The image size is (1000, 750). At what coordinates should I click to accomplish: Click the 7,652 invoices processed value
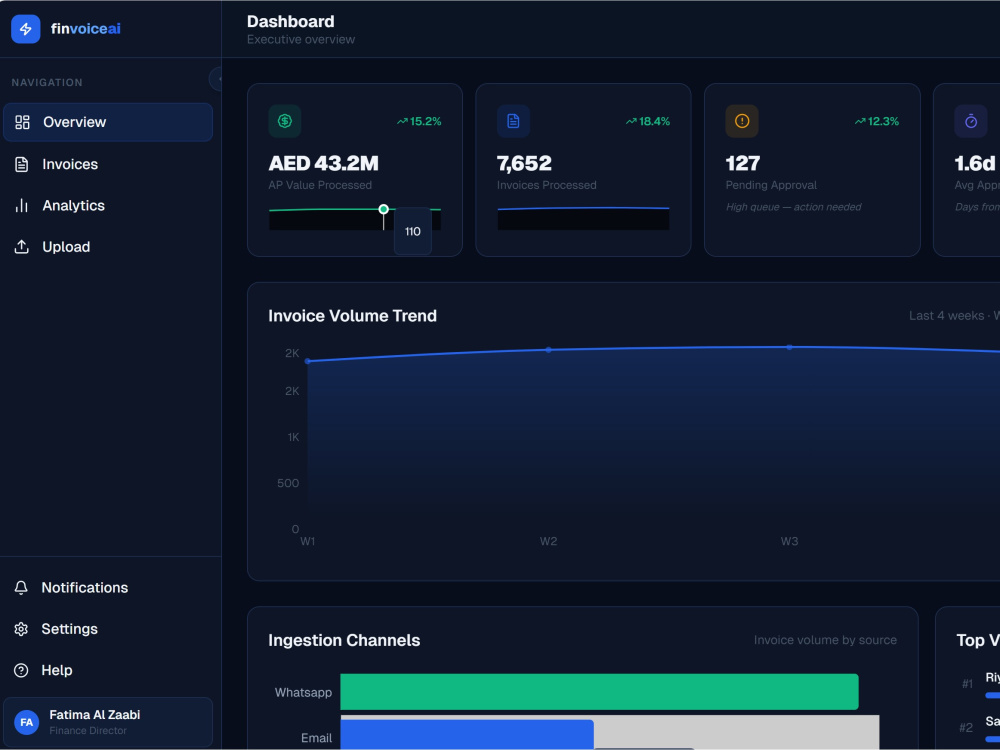coord(524,163)
